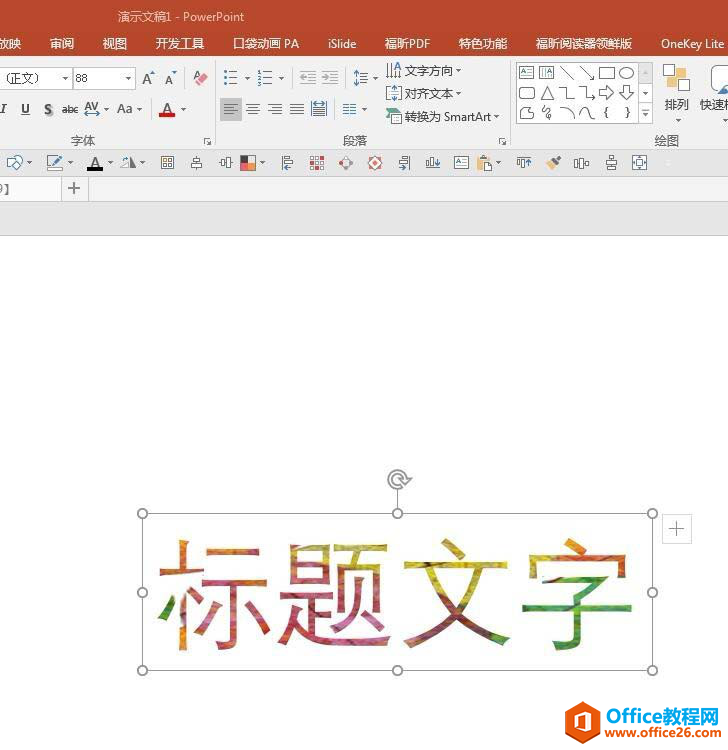Justify the text
Screen dimensions: 728x750
[297, 110]
